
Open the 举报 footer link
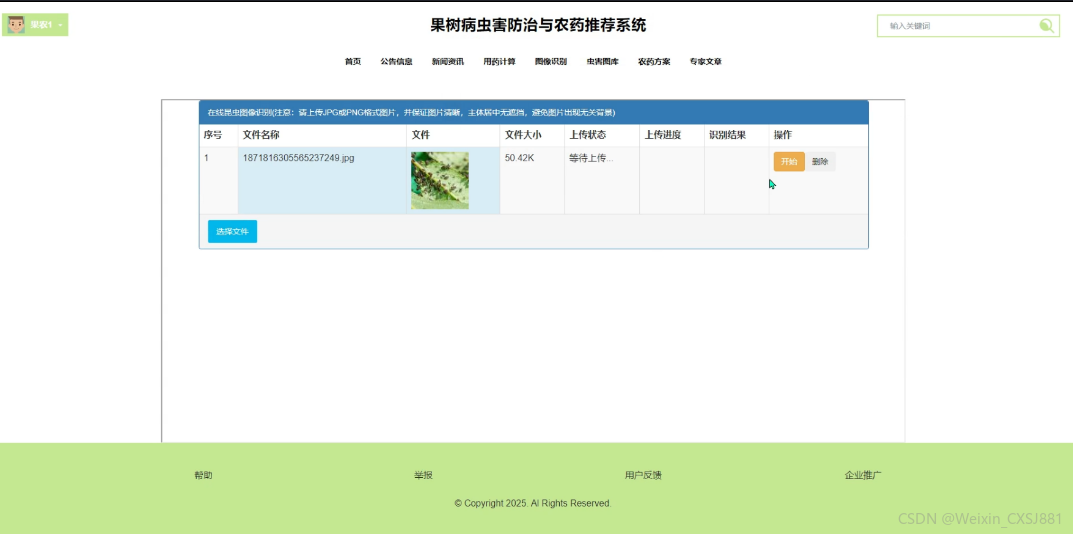(423, 475)
